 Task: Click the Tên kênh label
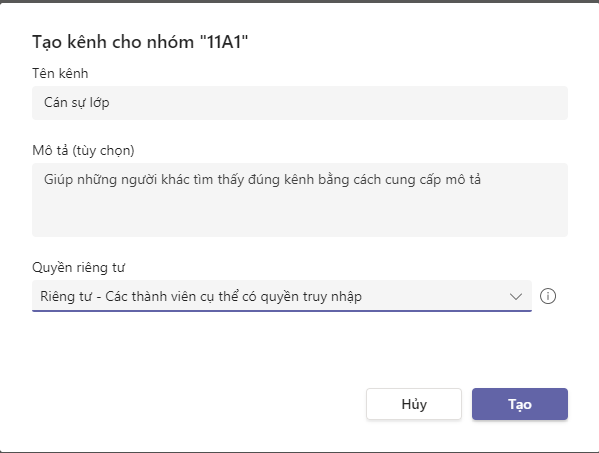pyautogui.click(x=60, y=73)
